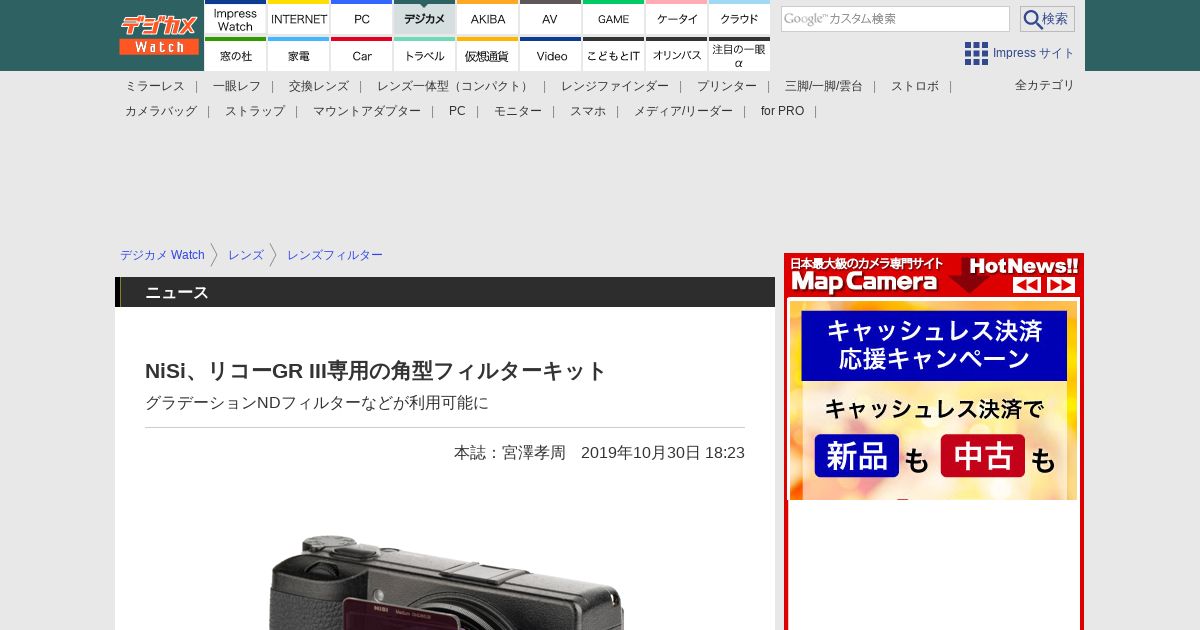Open the 注目の一眼 α tab
1200x630 pixels.
coord(740,54)
